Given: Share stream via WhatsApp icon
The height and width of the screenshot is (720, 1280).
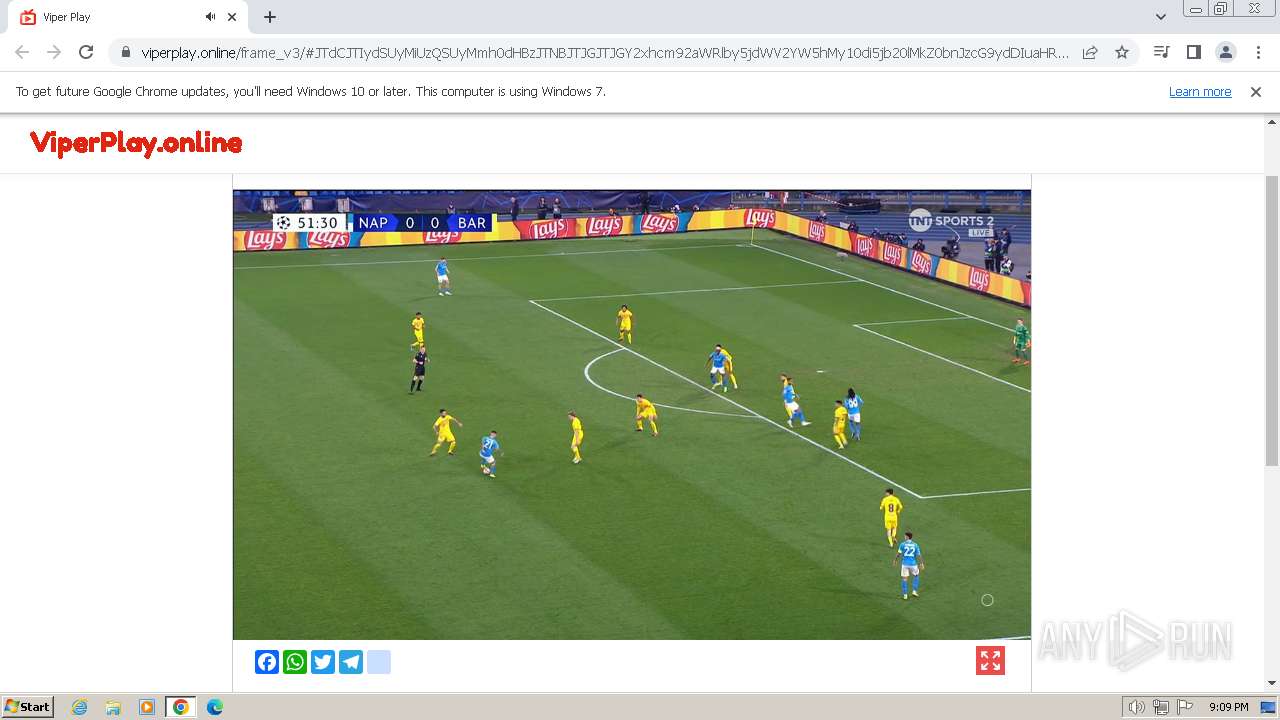Looking at the screenshot, I should 295,662.
